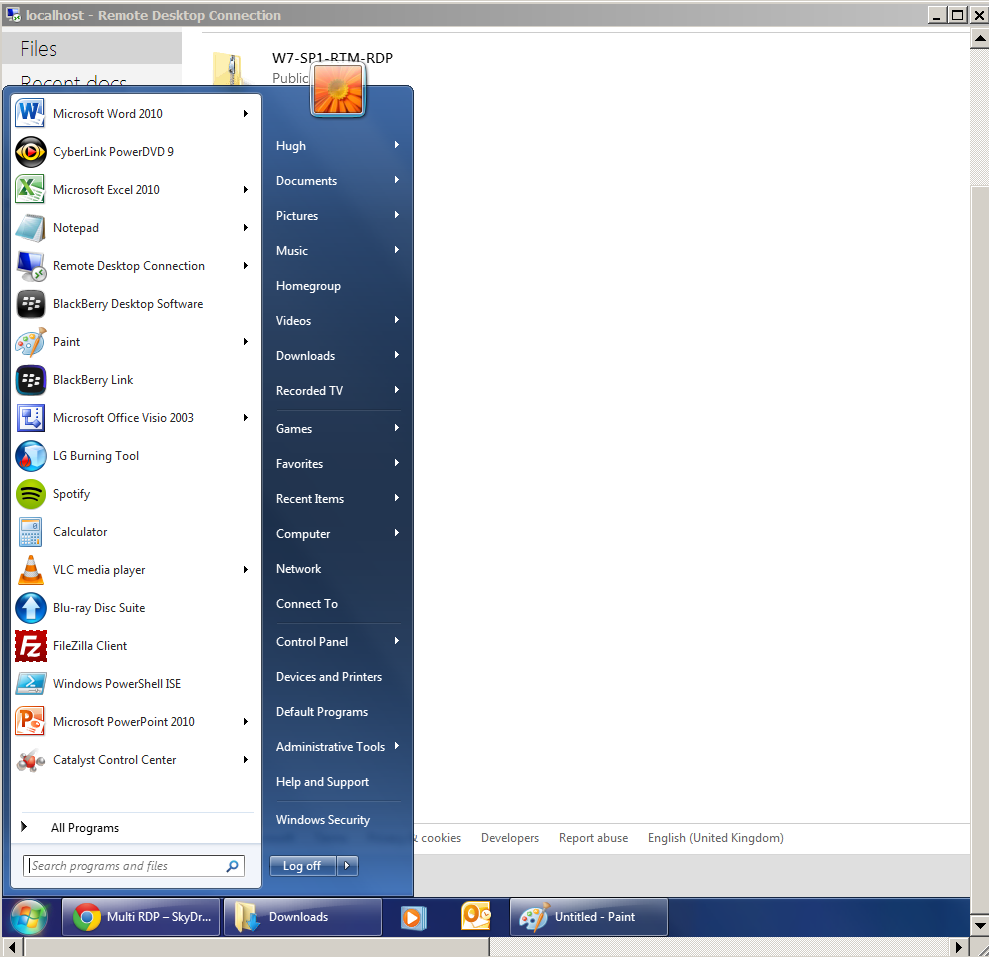
Task: Open the shutdown options arrow beside Log off
Action: 347,866
